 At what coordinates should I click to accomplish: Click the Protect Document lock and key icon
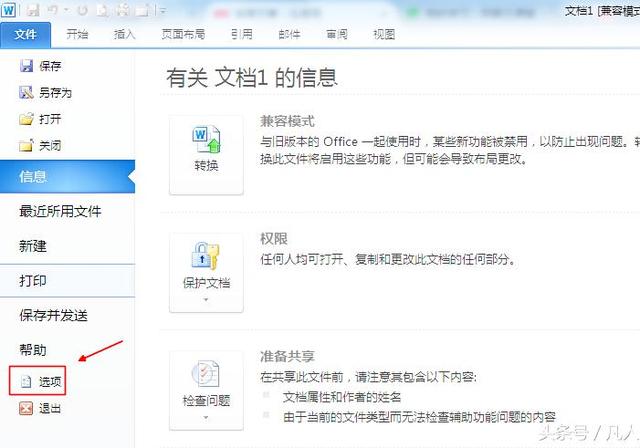[206, 256]
